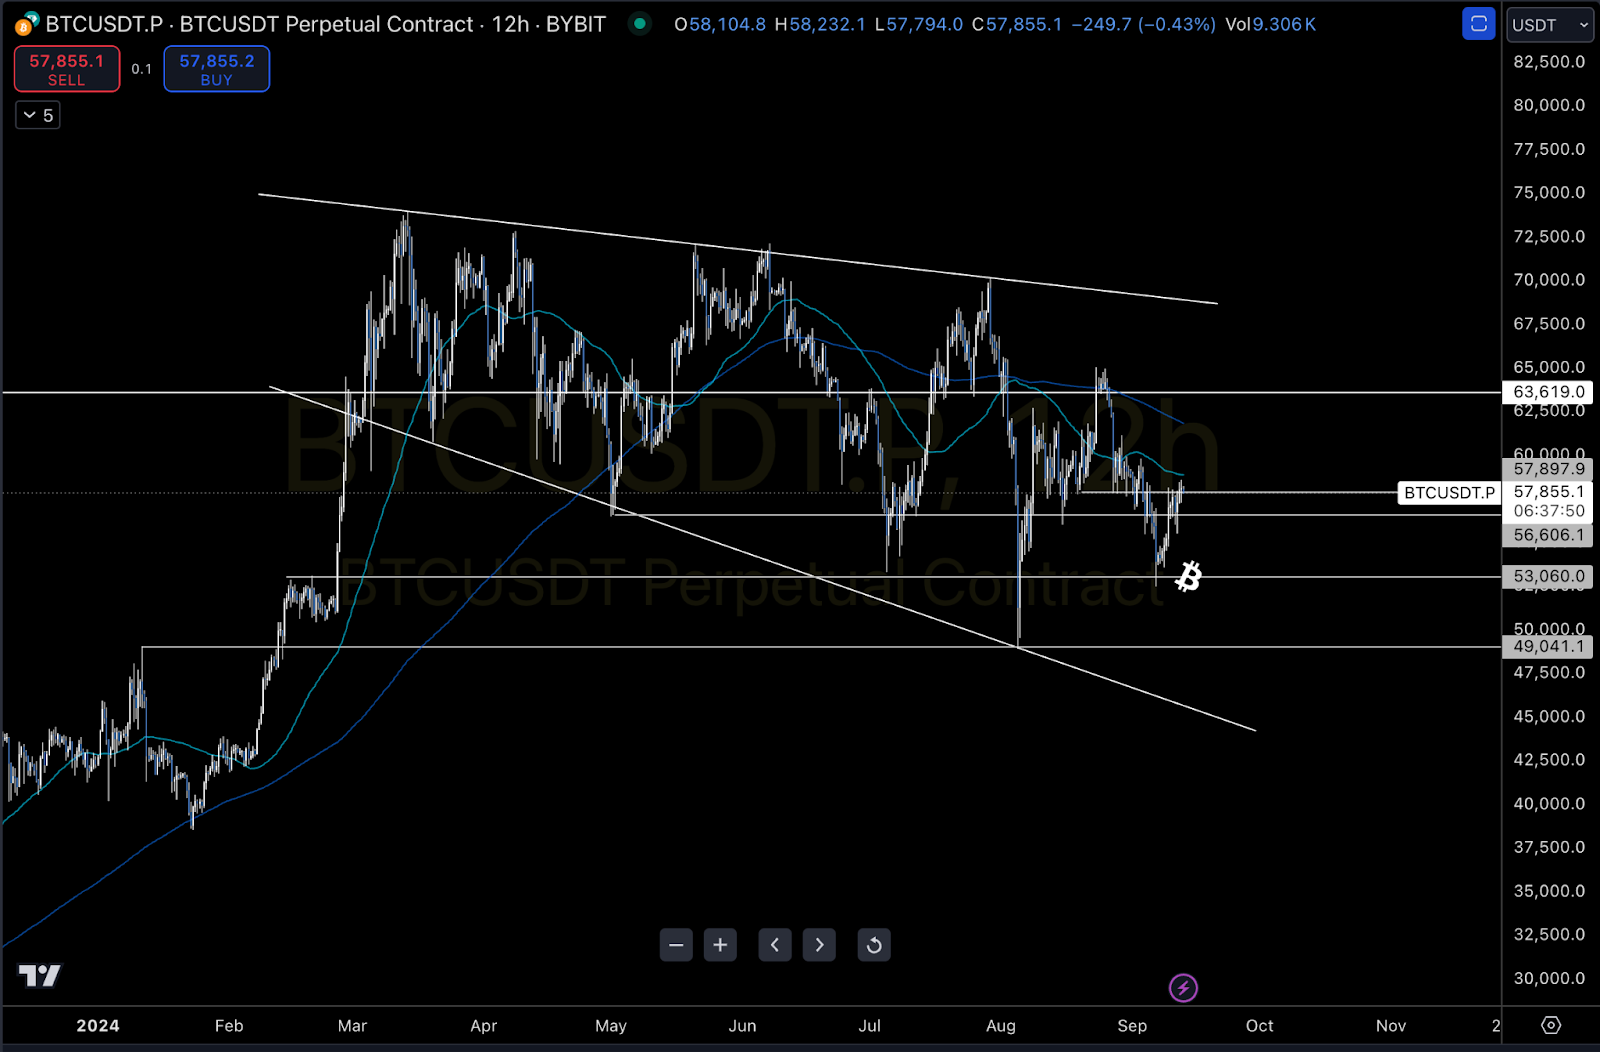Zoom in the chart with plus button

point(720,945)
